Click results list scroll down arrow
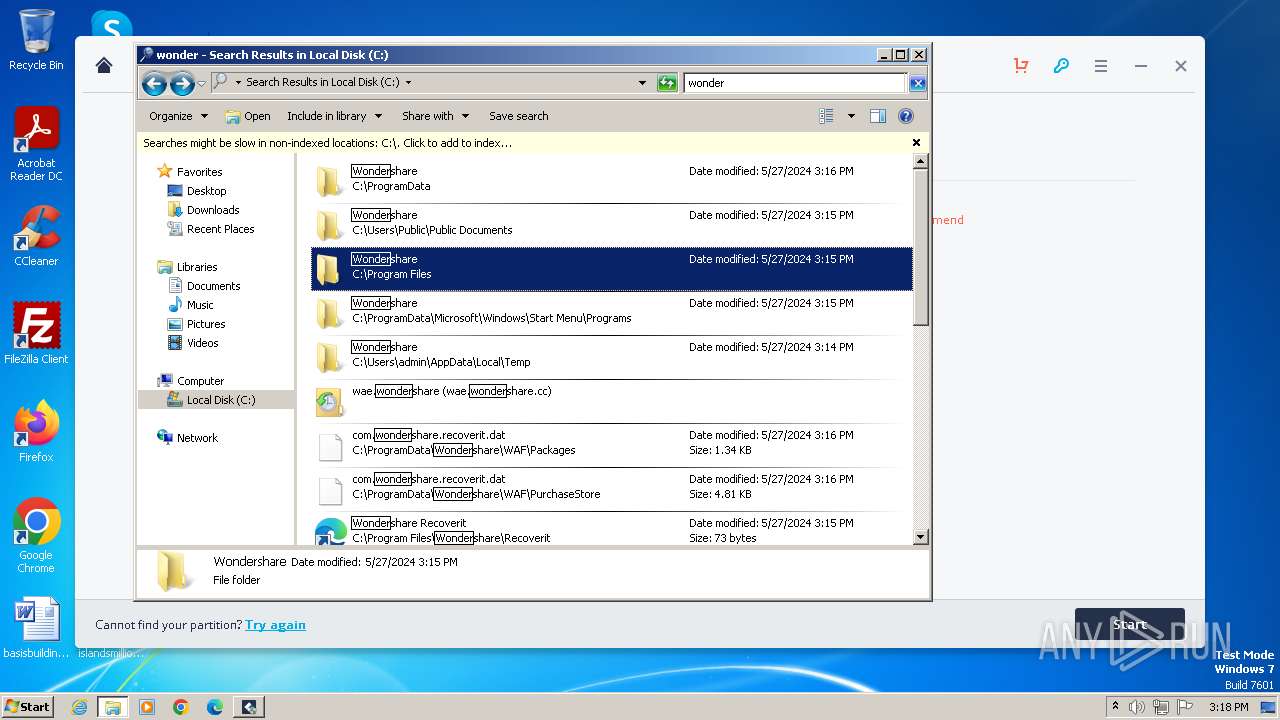The image size is (1280, 720). coord(921,538)
